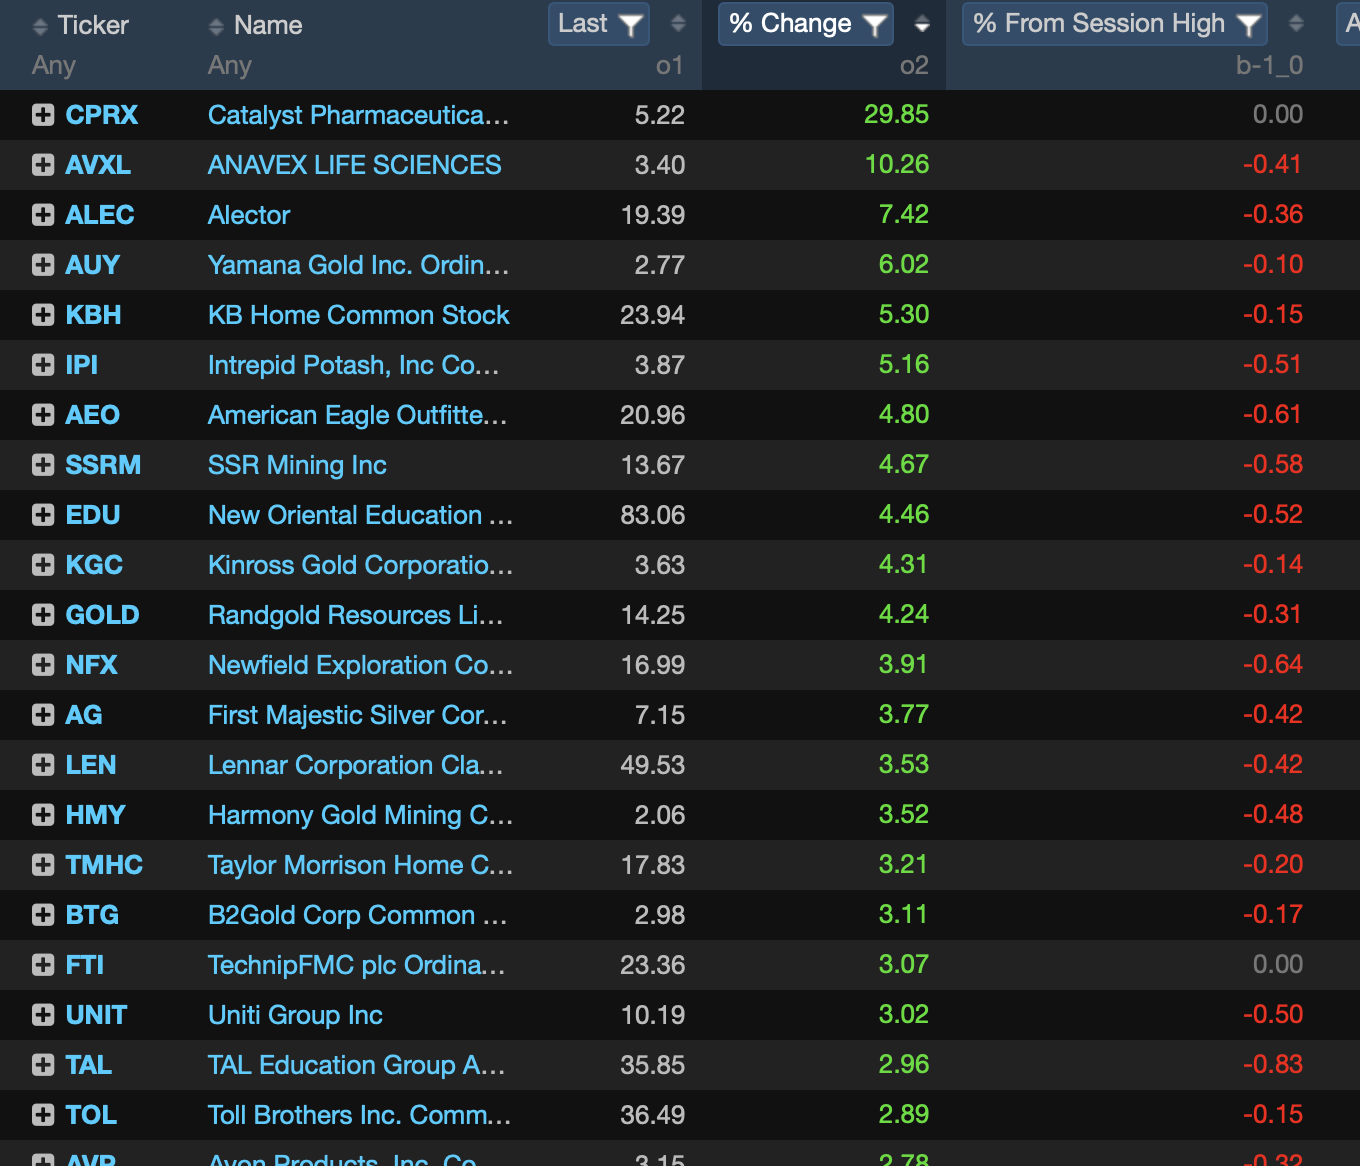Focus the Name 'Any' filter field
This screenshot has height=1166, width=1360.
click(230, 66)
